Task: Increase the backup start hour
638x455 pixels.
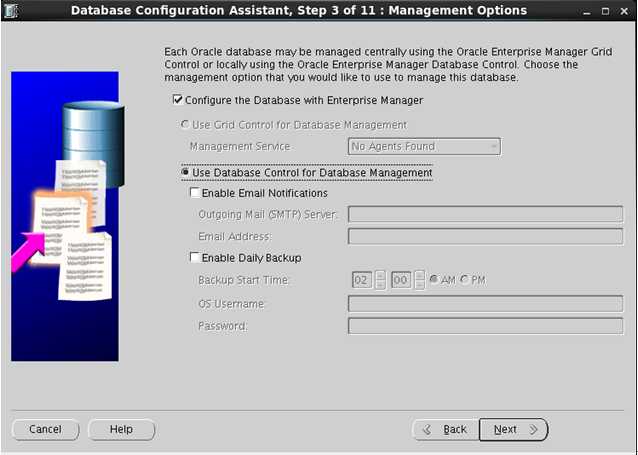Action: 380,276
